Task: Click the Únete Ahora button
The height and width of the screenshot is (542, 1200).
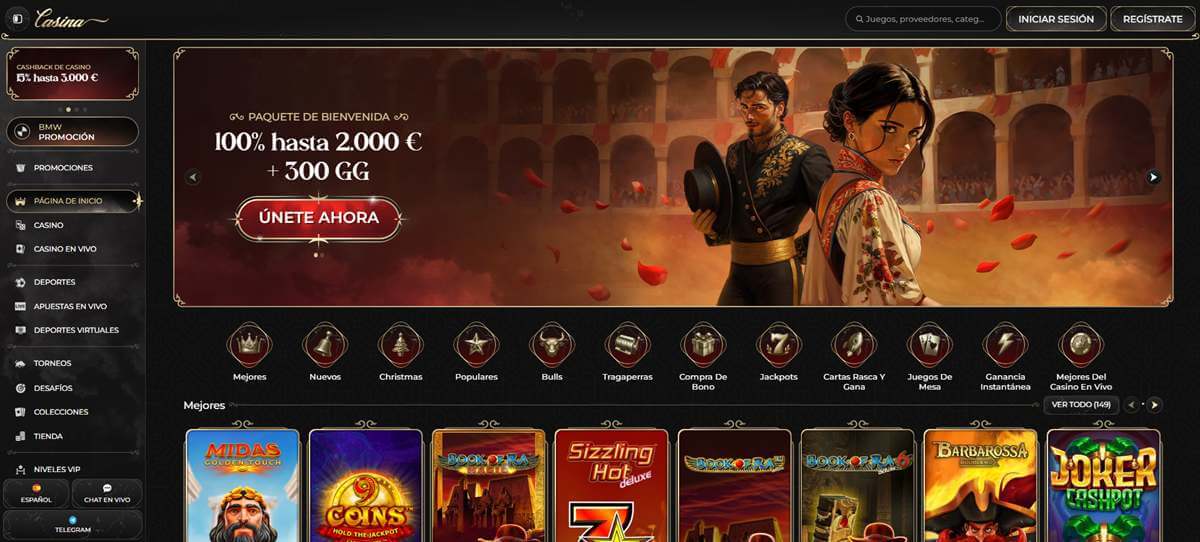Action: [x=319, y=217]
